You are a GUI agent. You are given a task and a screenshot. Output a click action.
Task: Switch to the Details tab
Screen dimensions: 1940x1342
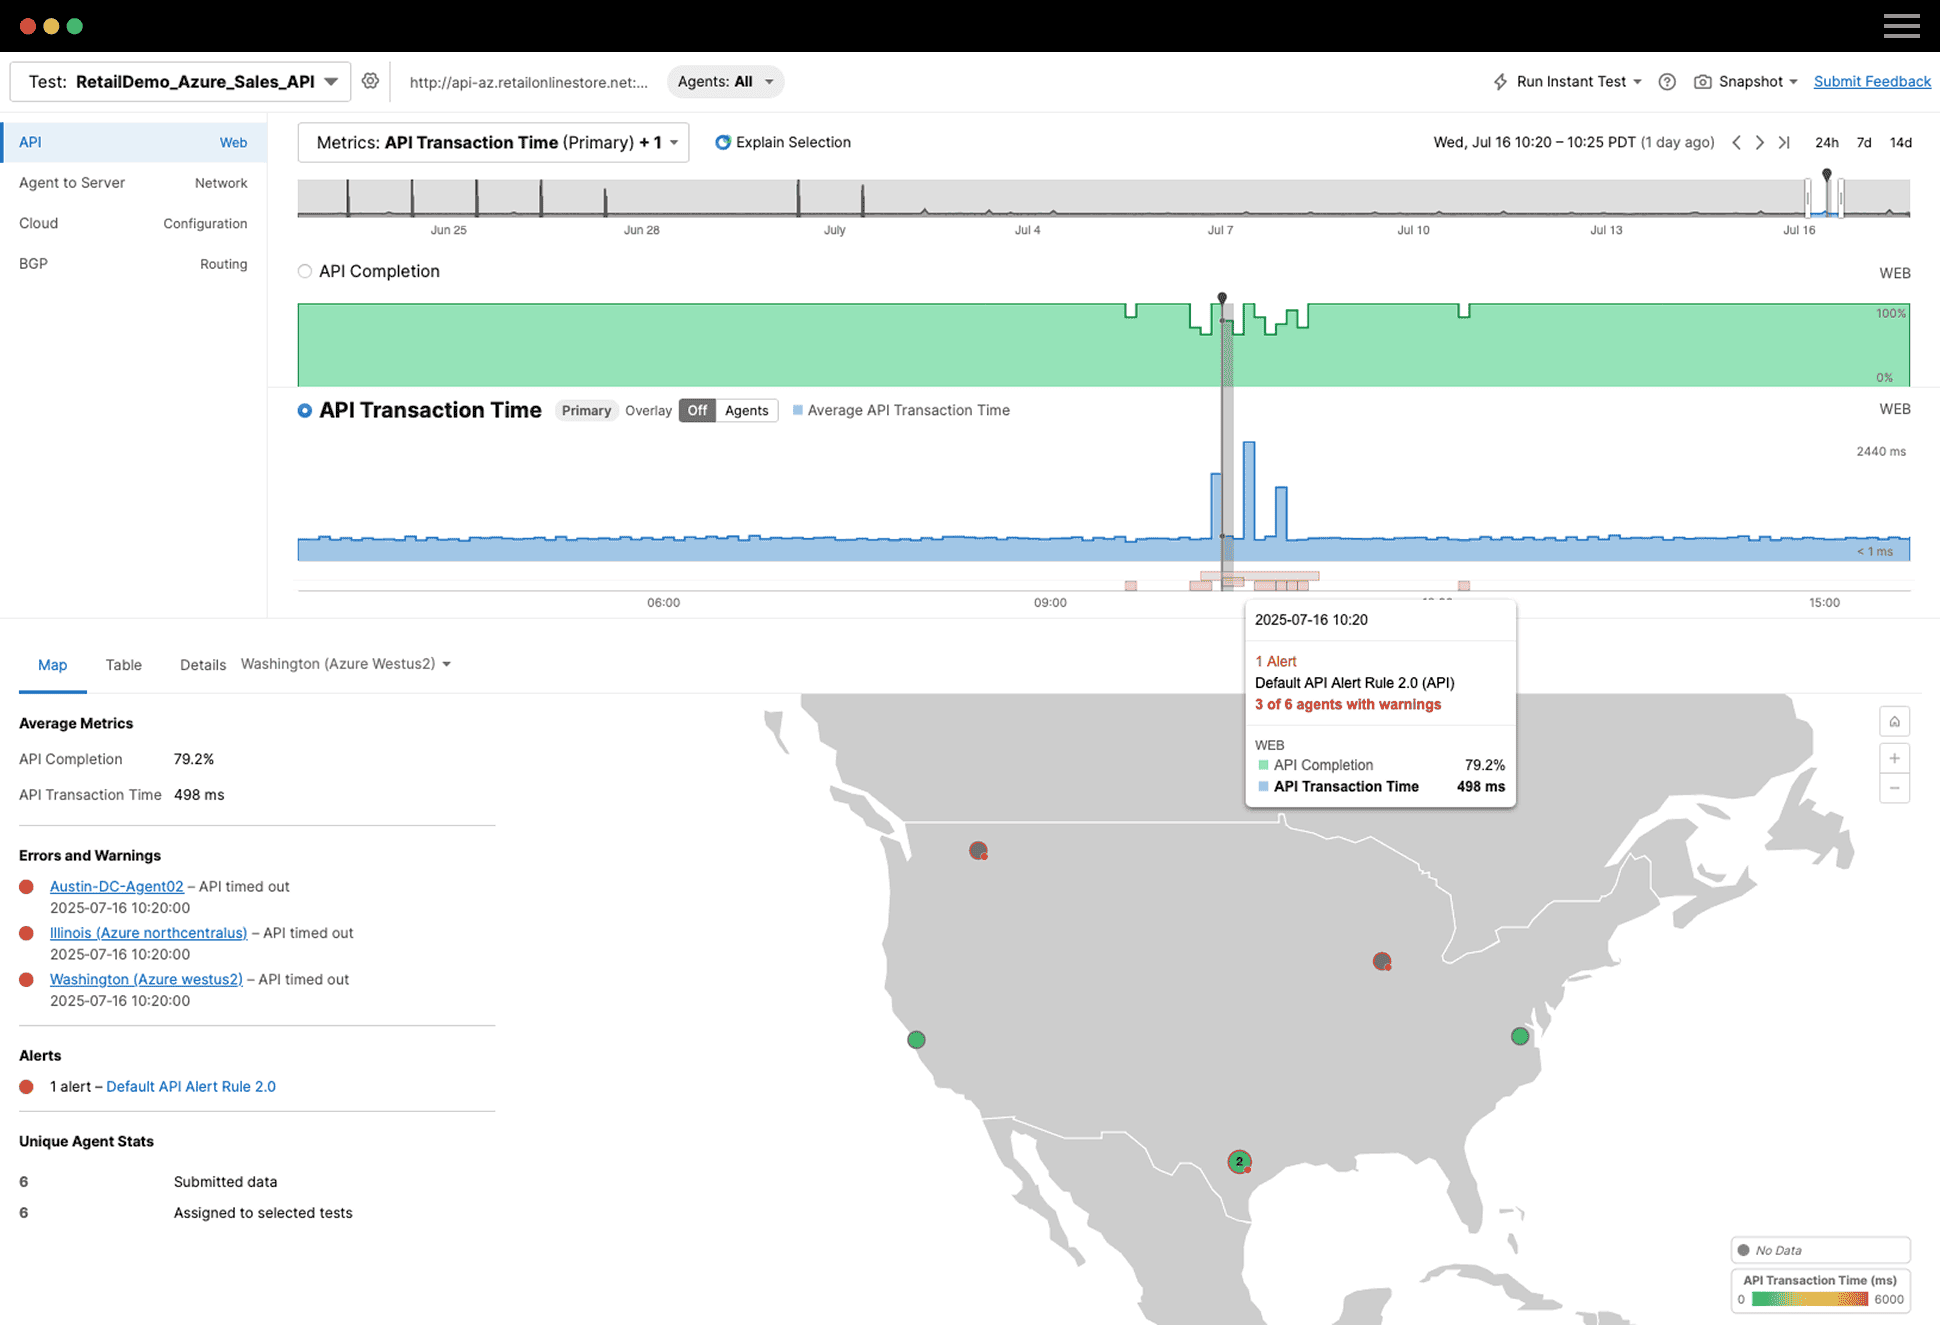pyautogui.click(x=202, y=664)
